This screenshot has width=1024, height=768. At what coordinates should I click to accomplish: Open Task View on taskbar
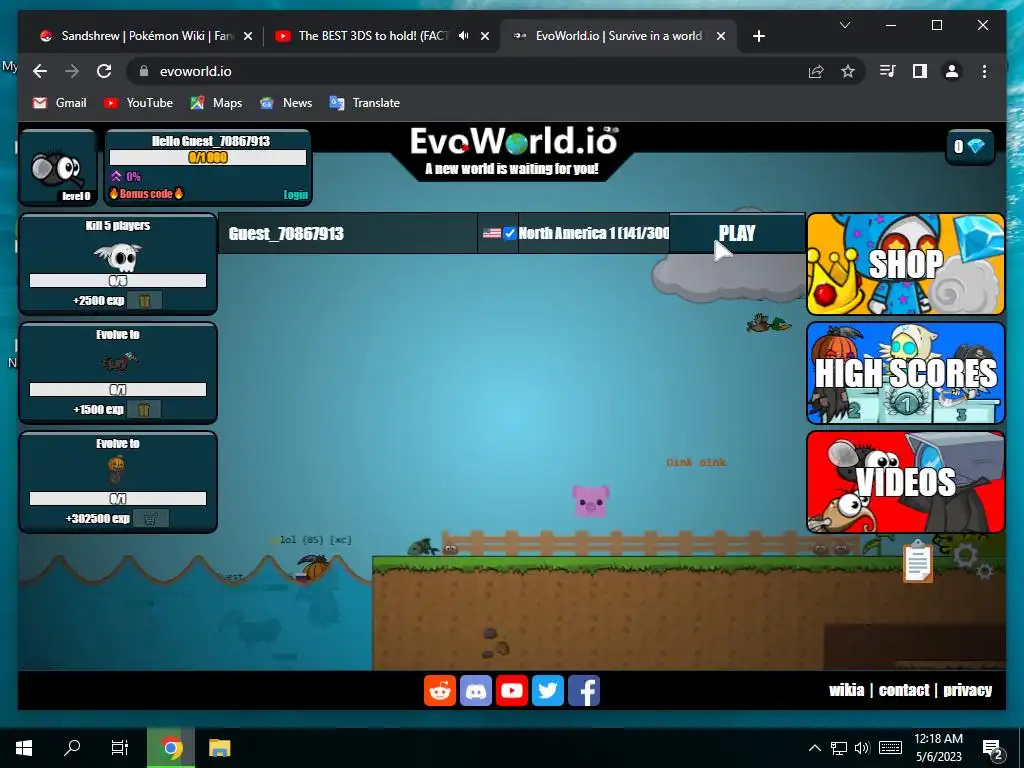point(120,748)
